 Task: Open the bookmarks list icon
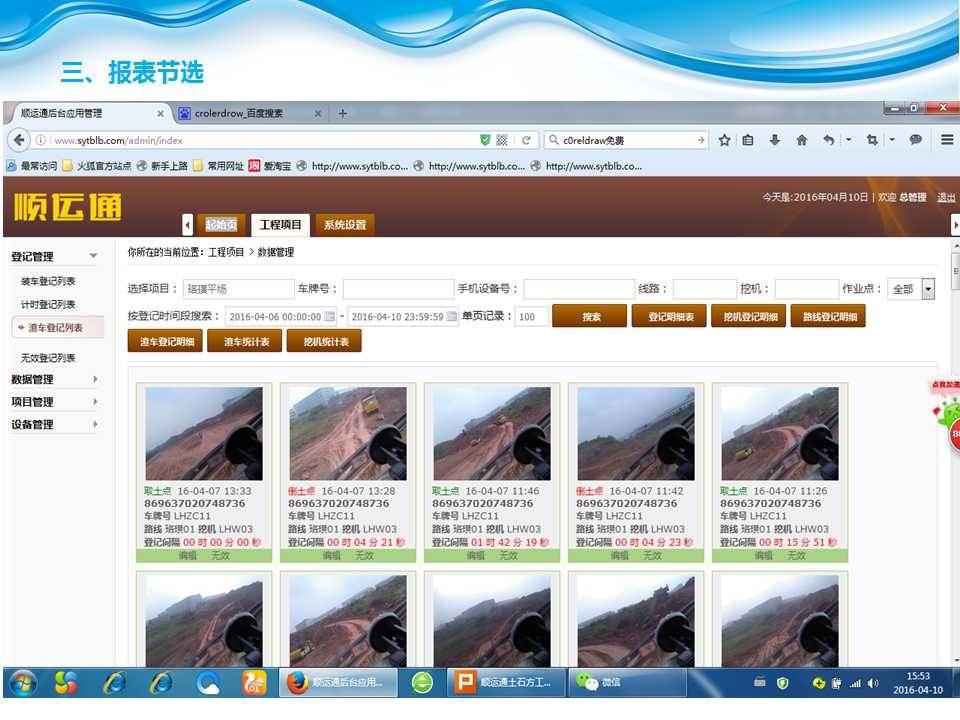tap(748, 140)
